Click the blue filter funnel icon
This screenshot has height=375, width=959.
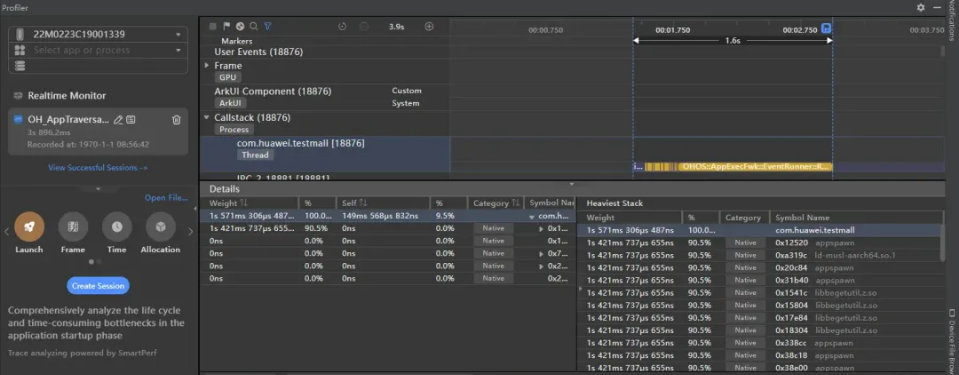267,26
